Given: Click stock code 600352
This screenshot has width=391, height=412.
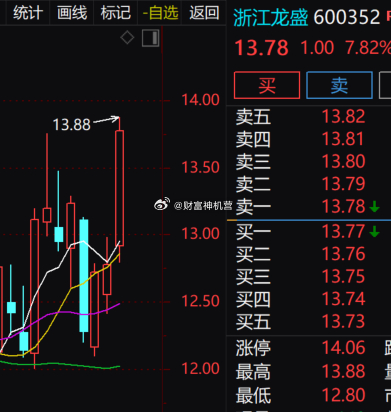Looking at the screenshot, I should (x=347, y=17).
